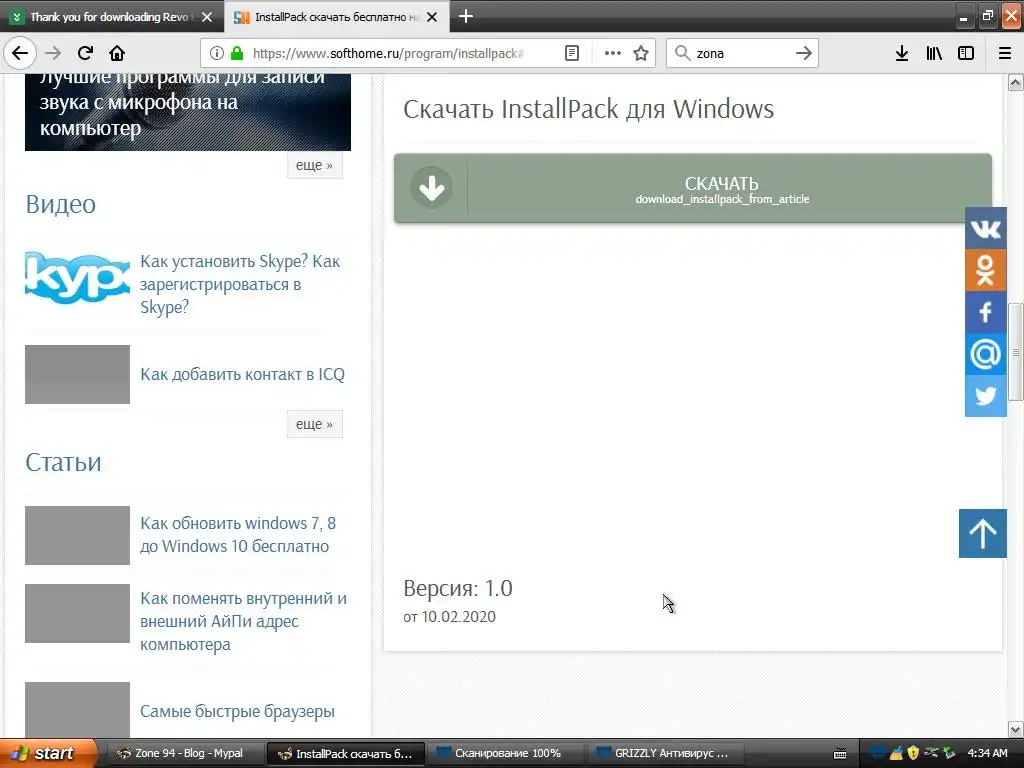Bookmark this page with the star
Image resolution: width=1024 pixels, height=768 pixels.
(x=641, y=53)
